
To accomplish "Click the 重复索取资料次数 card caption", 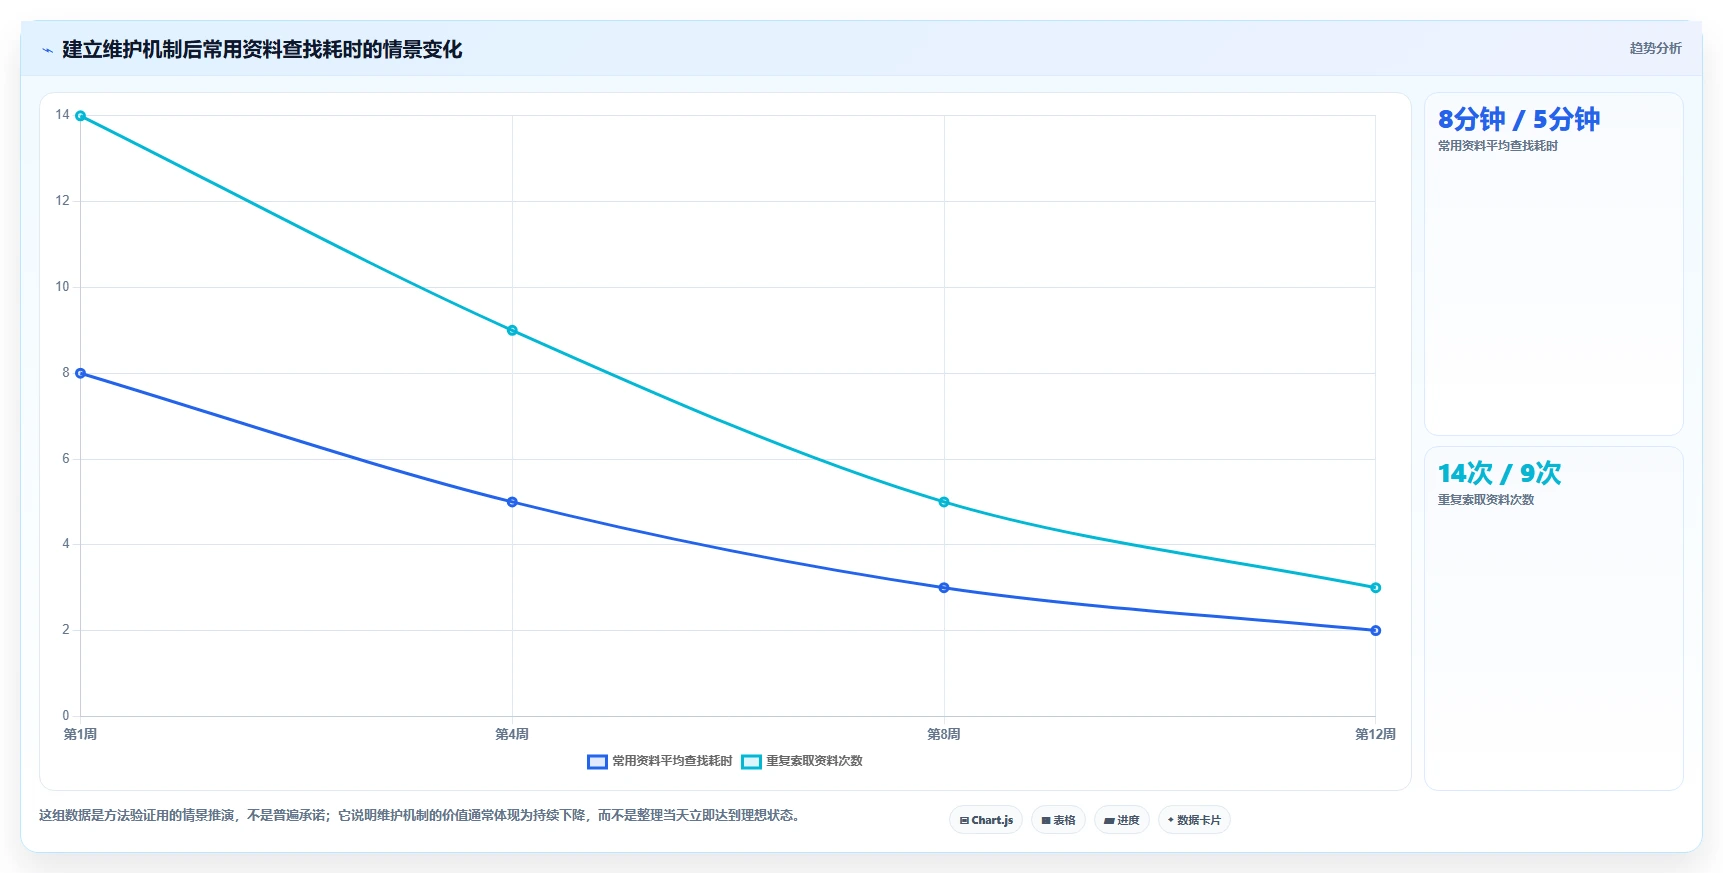I will [x=1486, y=500].
